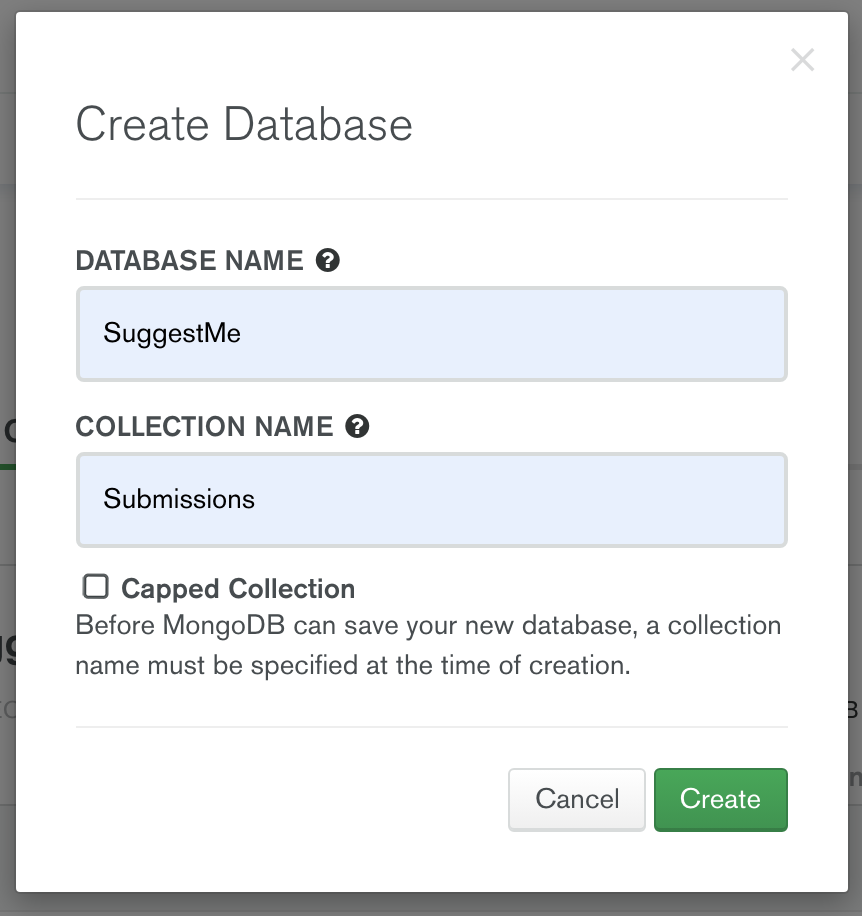The image size is (862, 916).
Task: Focus the Database Name input field
Action: coord(431,334)
